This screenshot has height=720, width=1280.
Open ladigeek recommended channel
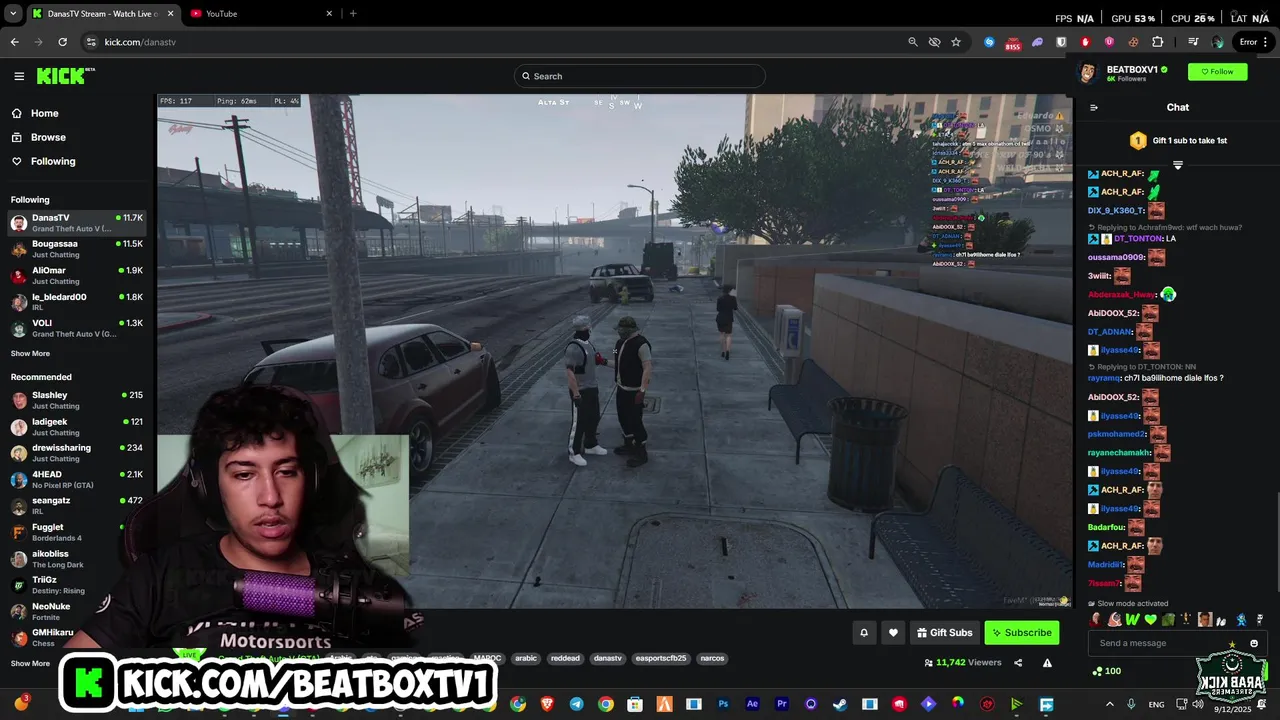(x=77, y=427)
